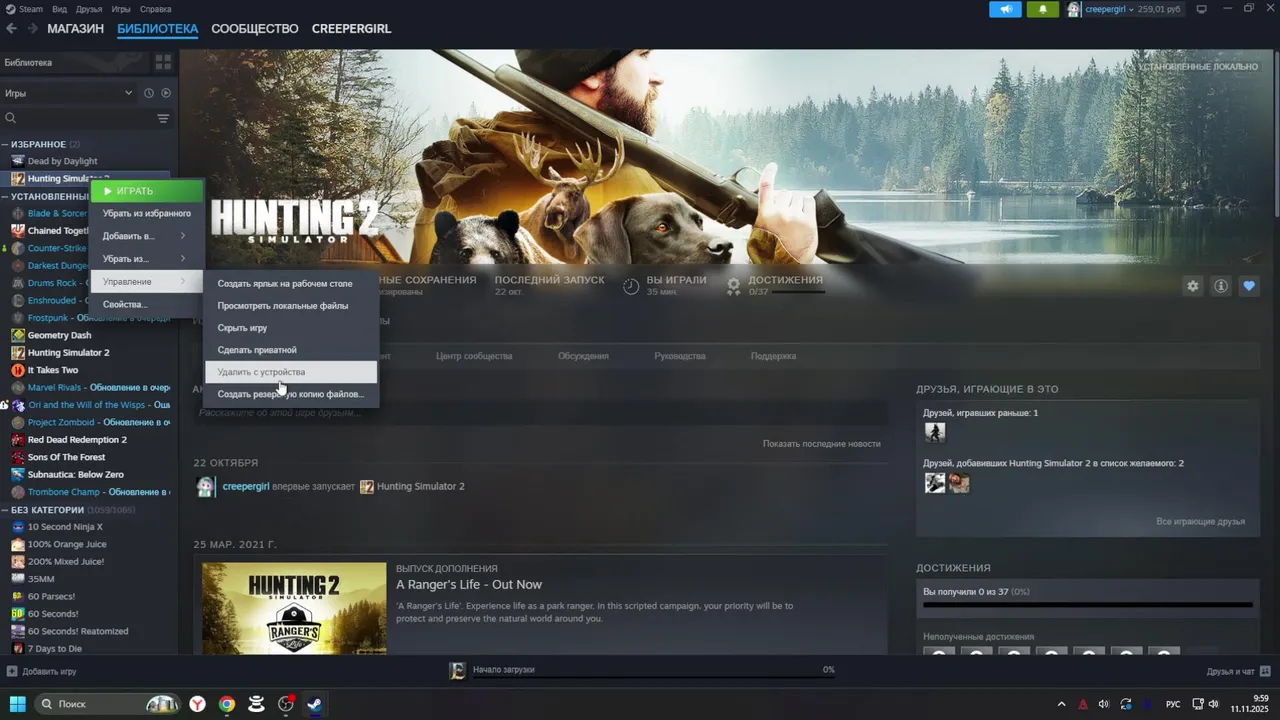Open game settings gear icon
The height and width of the screenshot is (720, 1280).
(1192, 286)
